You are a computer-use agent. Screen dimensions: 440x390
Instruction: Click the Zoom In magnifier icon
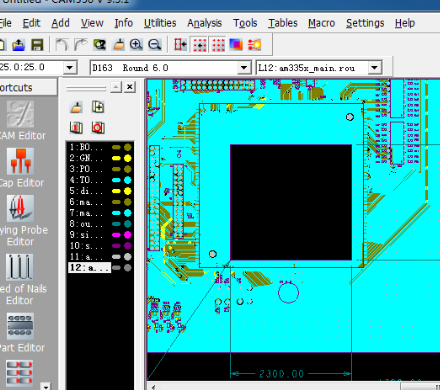click(136, 44)
